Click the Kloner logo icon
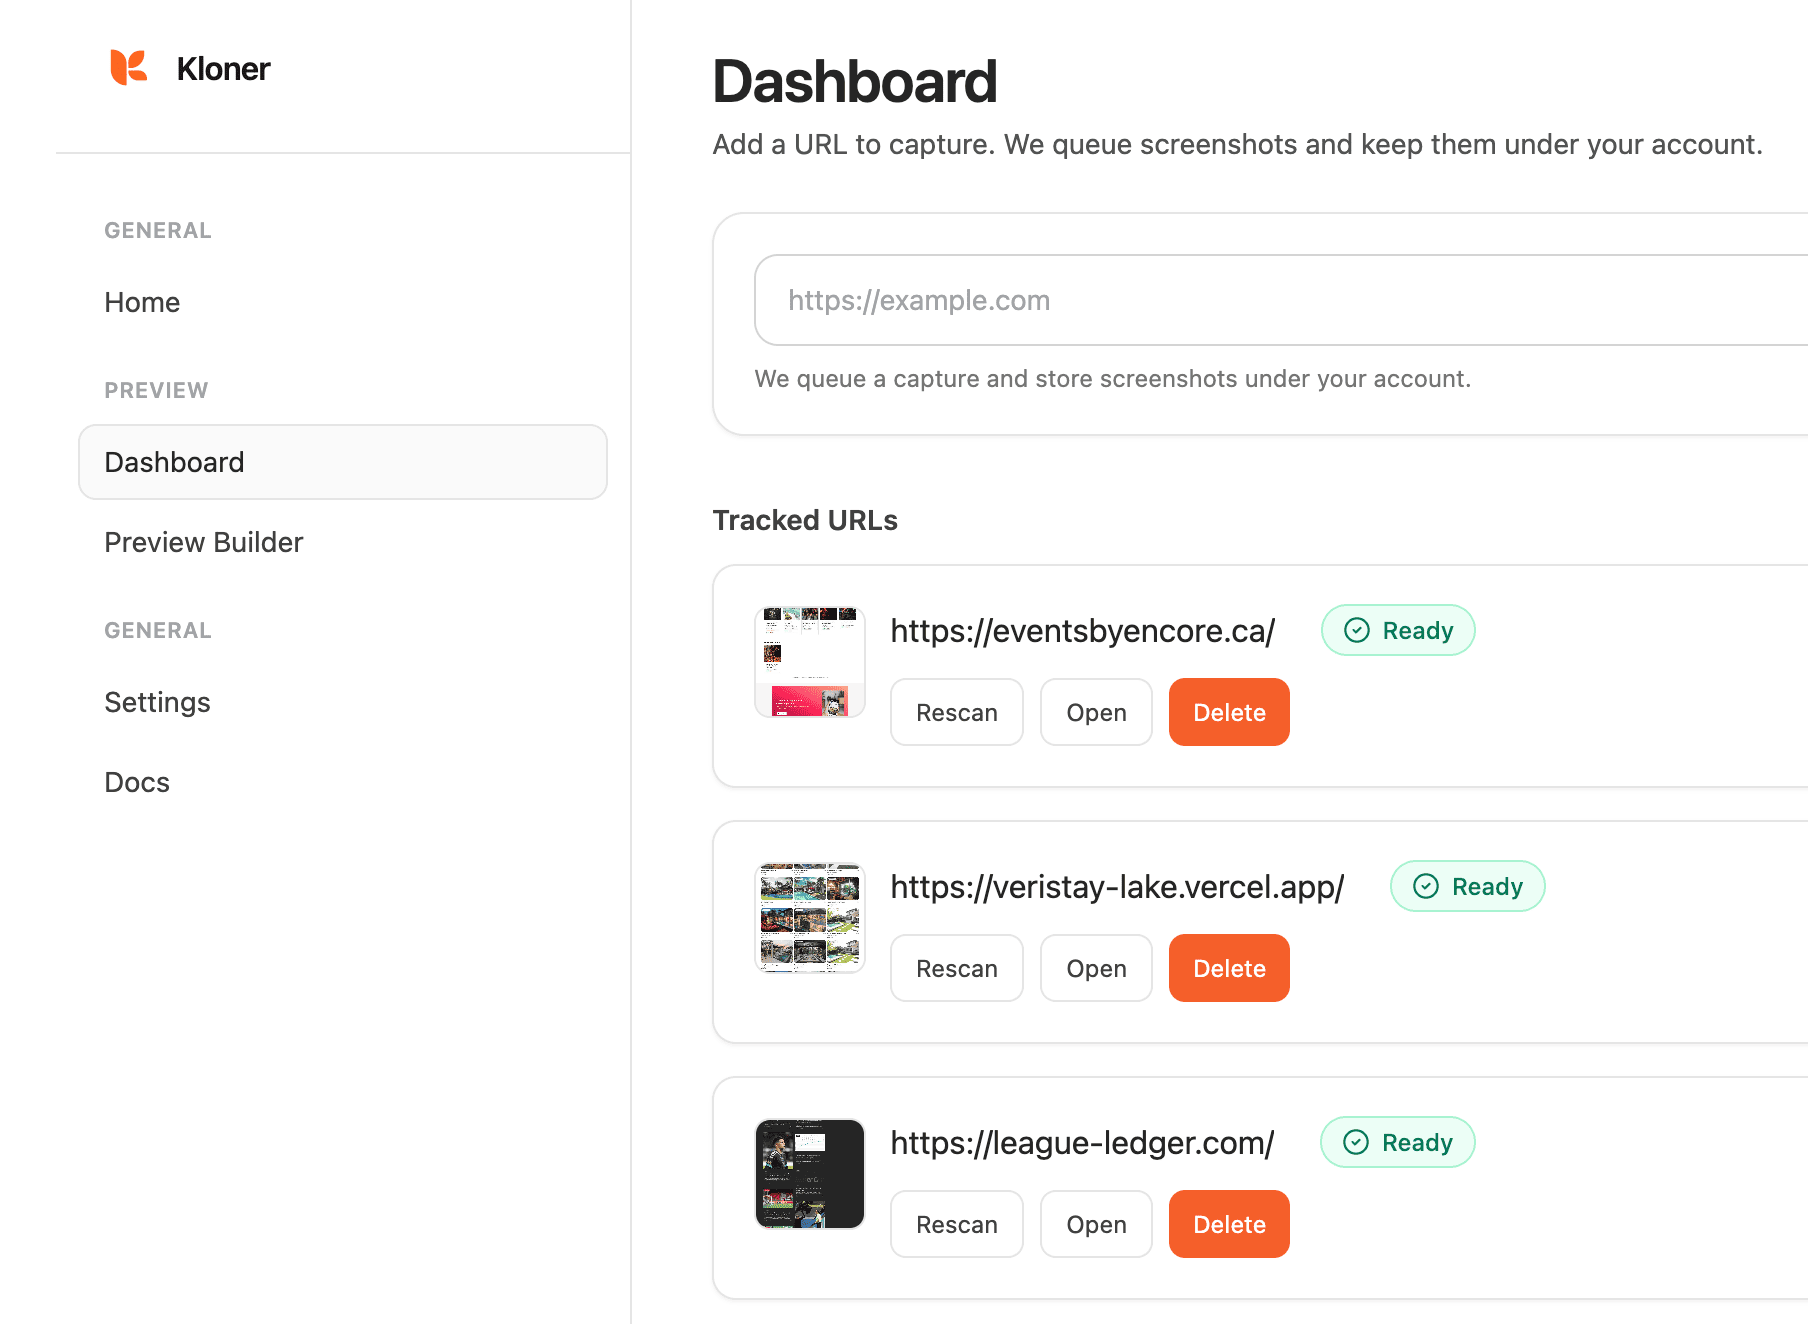1808x1324 pixels. point(130,68)
